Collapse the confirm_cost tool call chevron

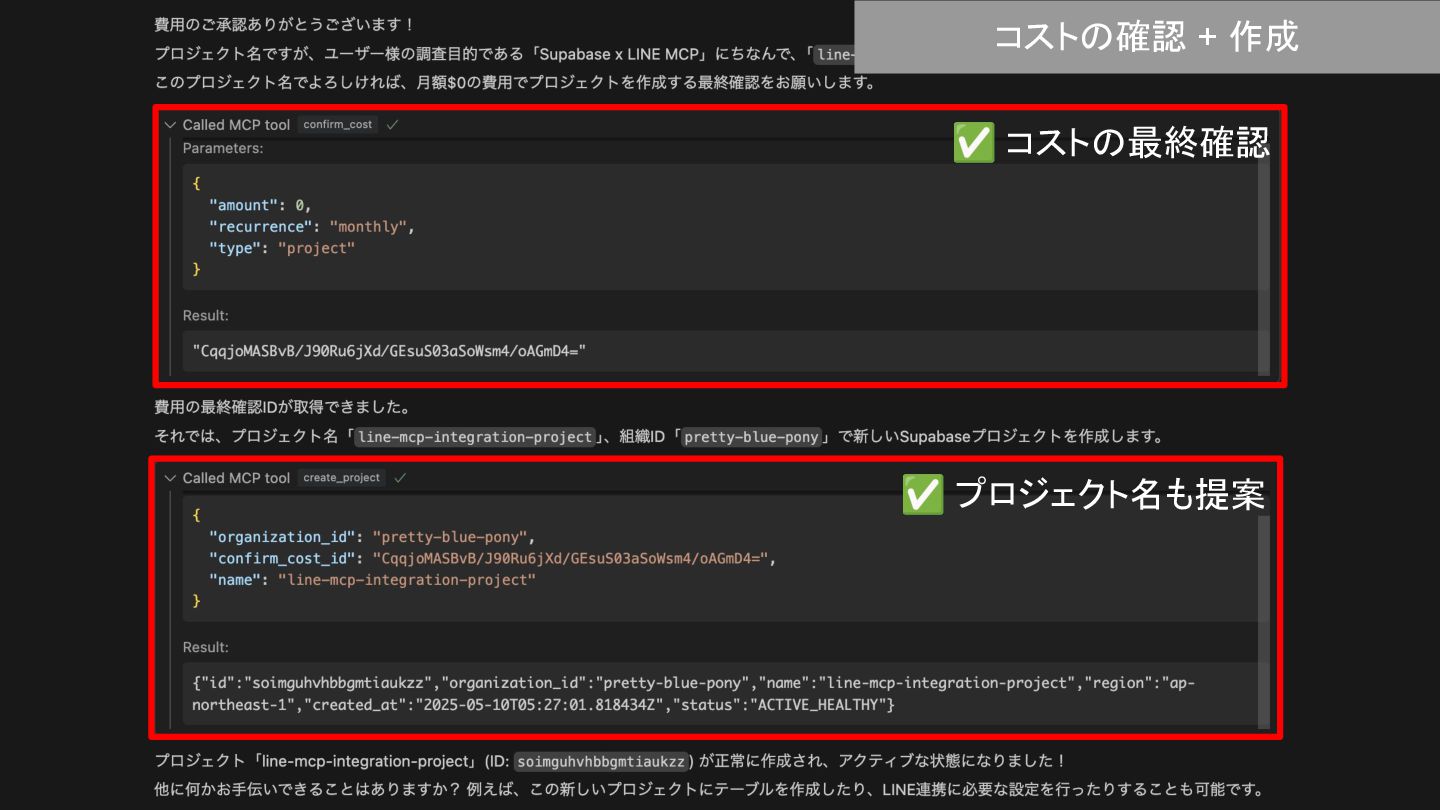point(170,125)
